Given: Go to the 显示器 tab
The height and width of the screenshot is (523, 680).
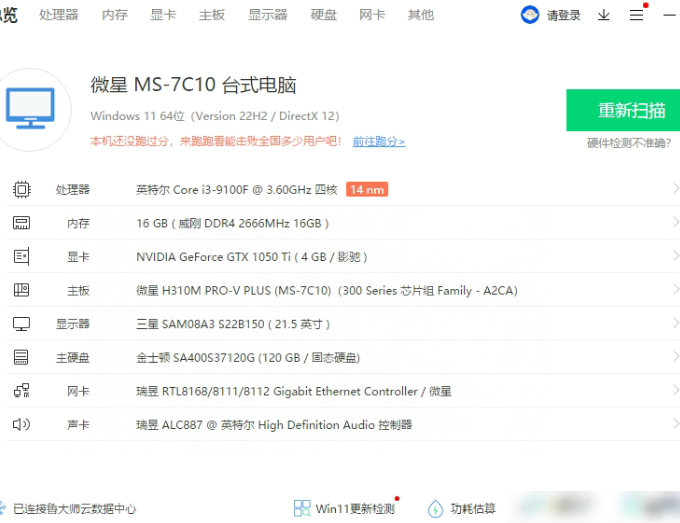Looking at the screenshot, I should click(x=268, y=15).
